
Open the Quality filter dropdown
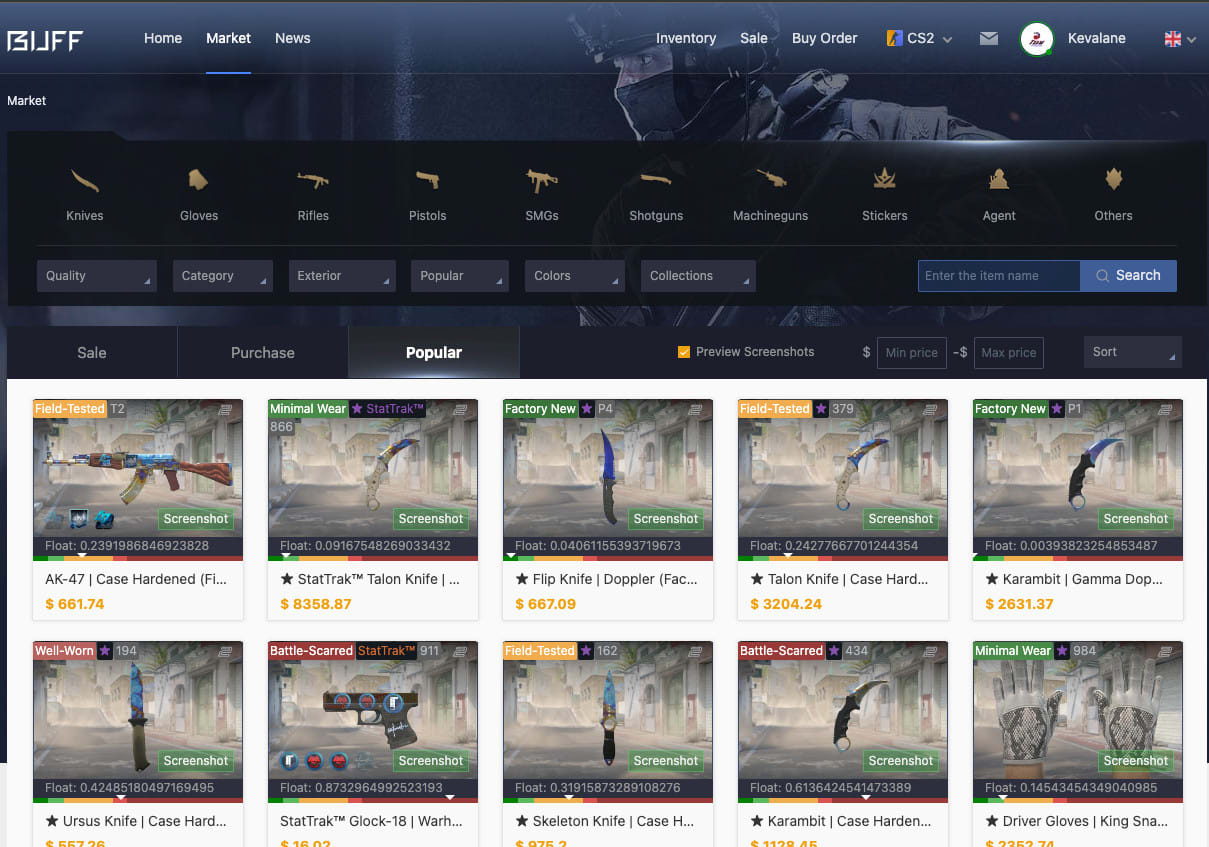coord(96,275)
